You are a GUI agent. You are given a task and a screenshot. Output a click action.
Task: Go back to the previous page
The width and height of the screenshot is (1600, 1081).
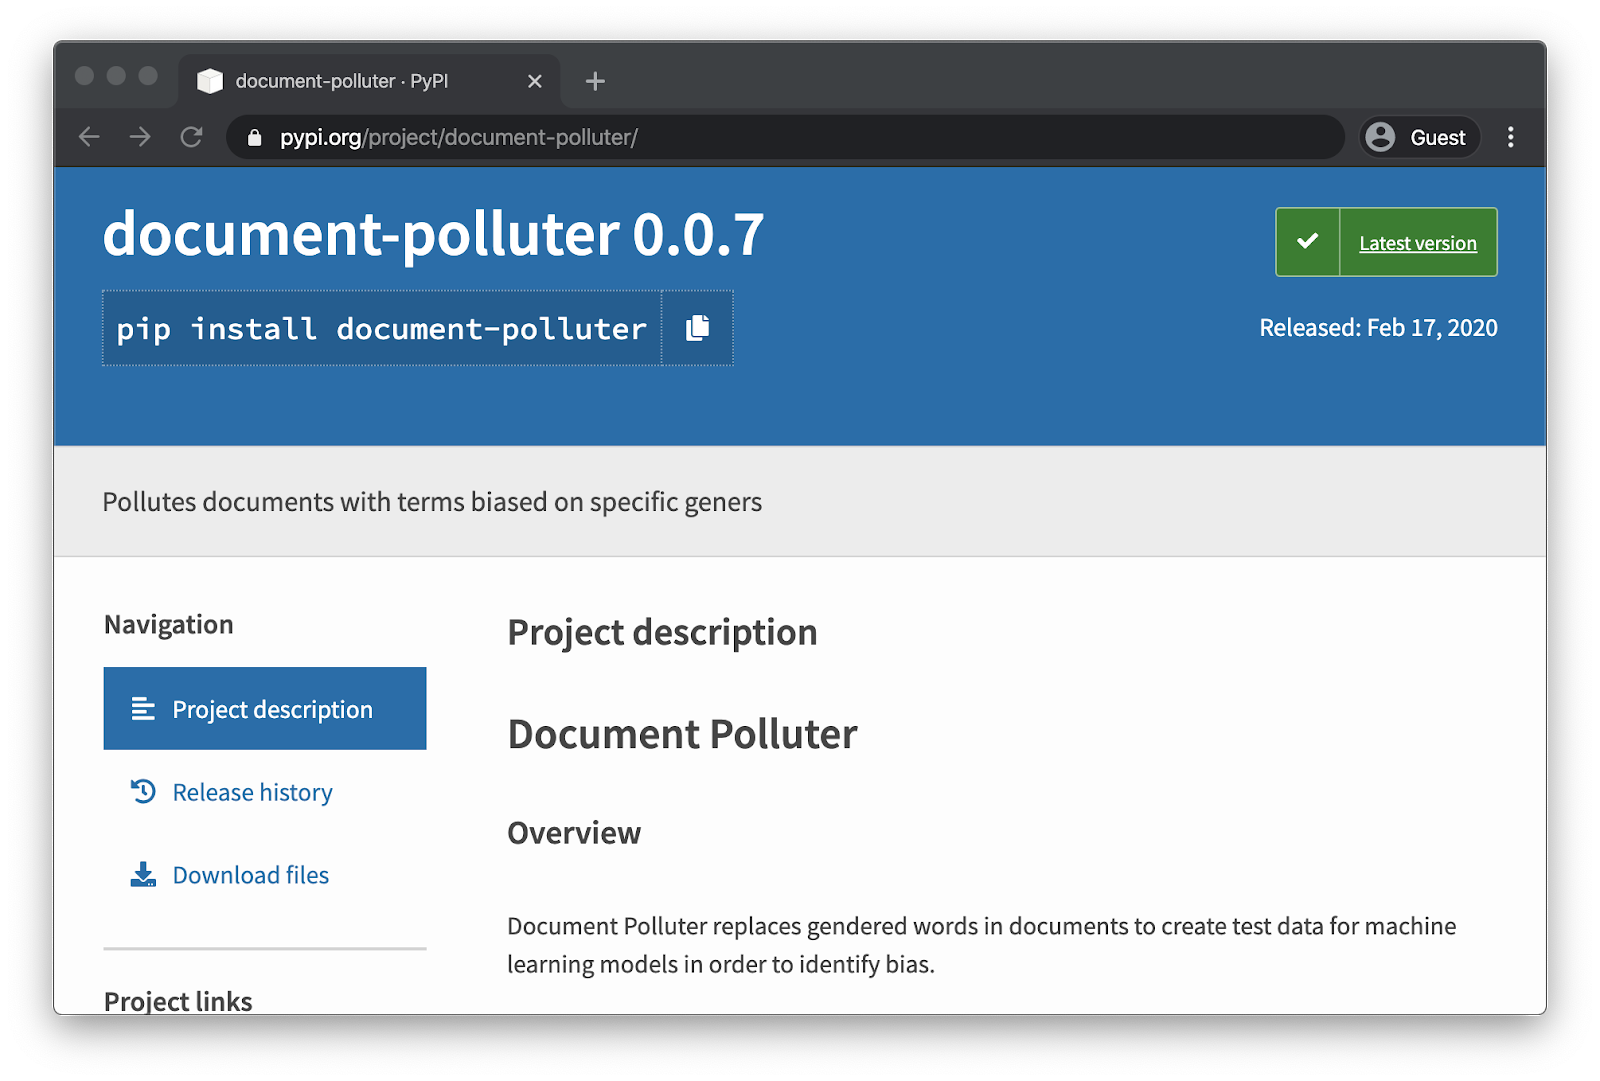pyautogui.click(x=88, y=137)
